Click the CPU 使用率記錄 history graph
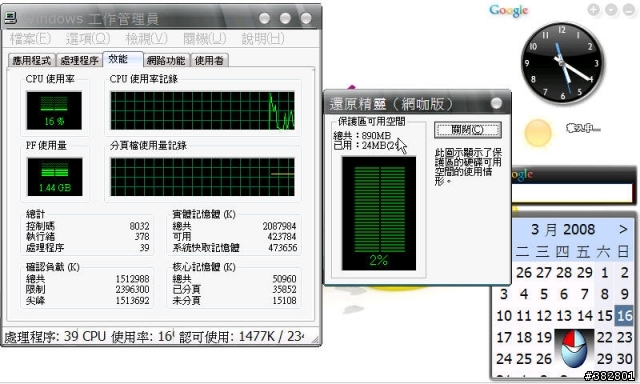The image size is (640, 384). (x=202, y=111)
